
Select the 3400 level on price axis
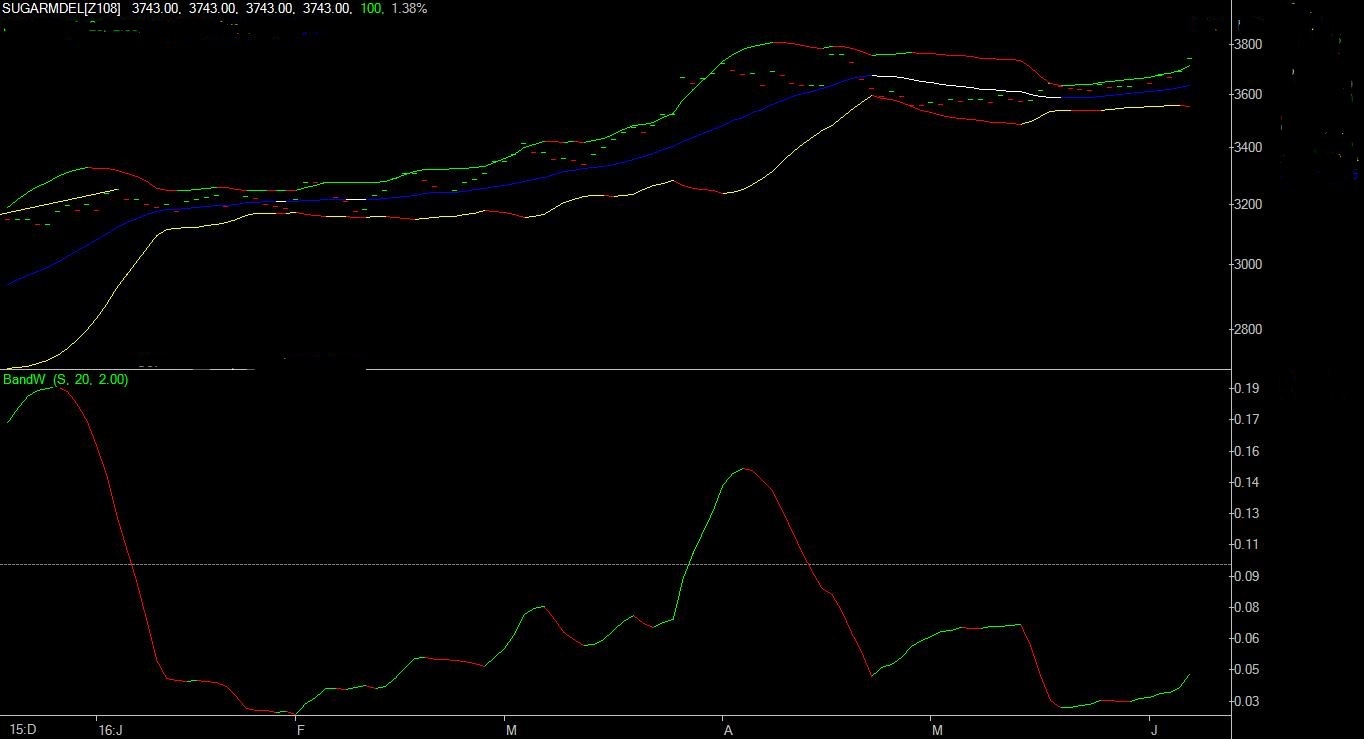[1248, 148]
